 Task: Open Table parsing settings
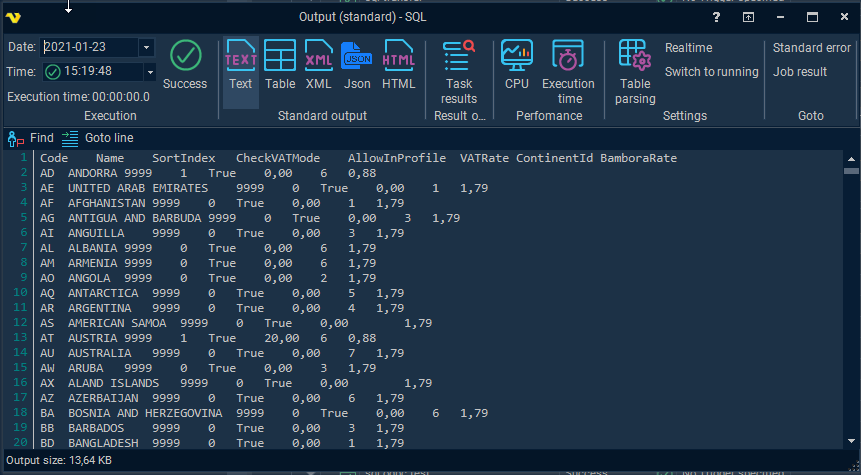[x=635, y=72]
